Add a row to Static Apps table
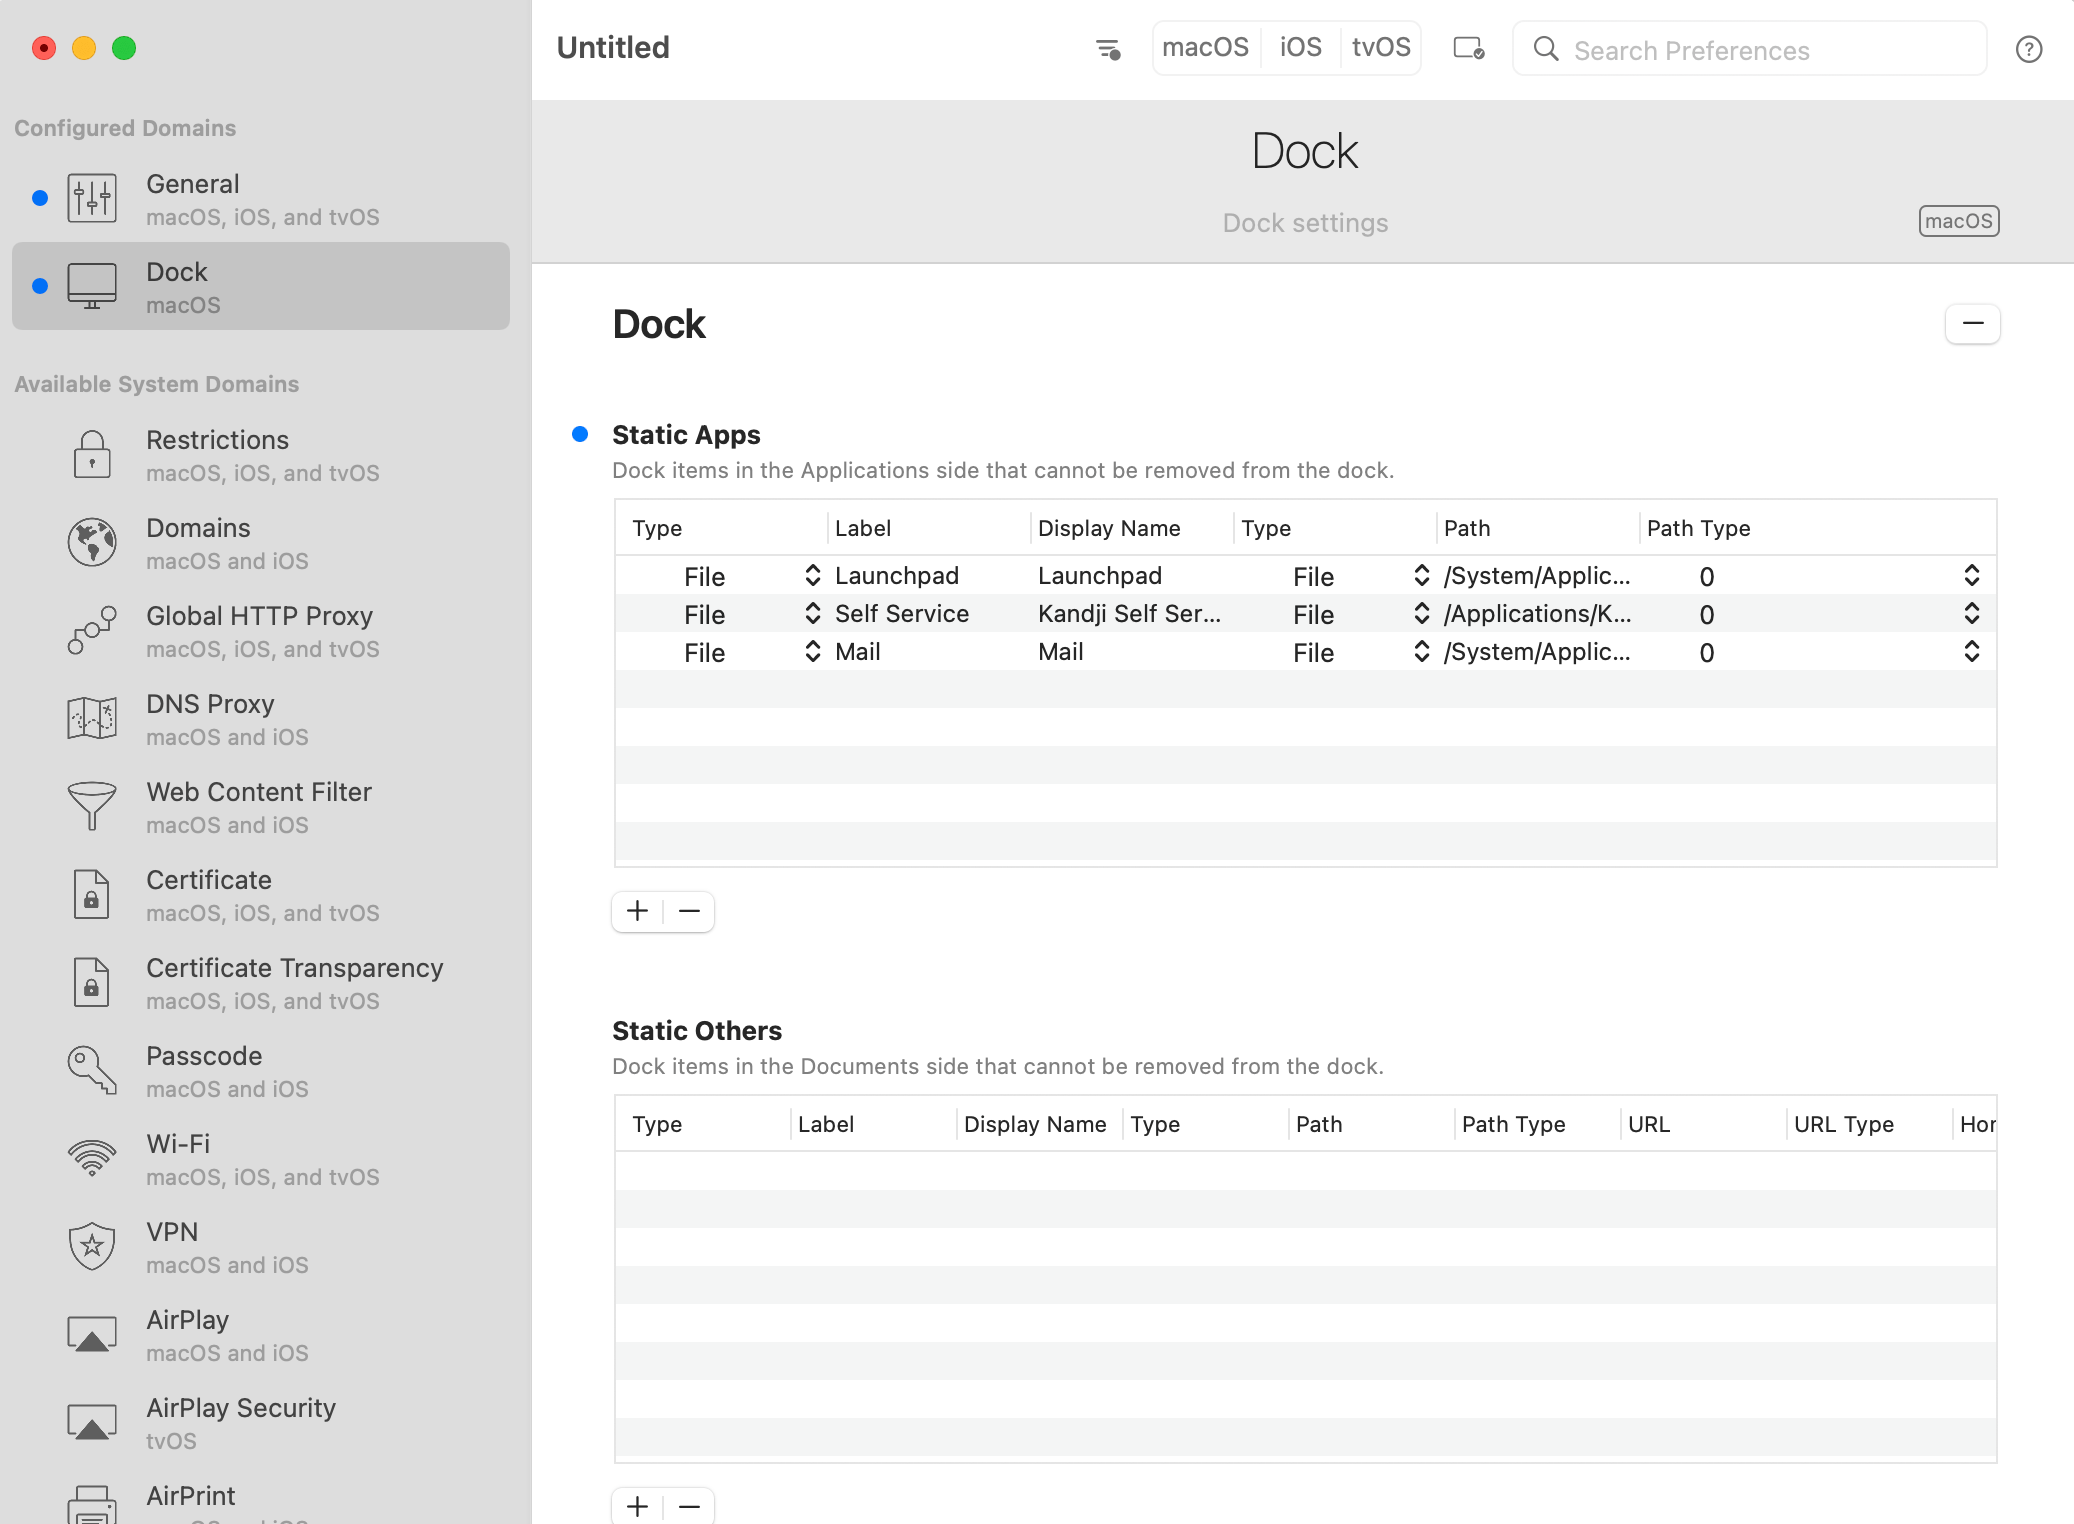 coord(637,911)
